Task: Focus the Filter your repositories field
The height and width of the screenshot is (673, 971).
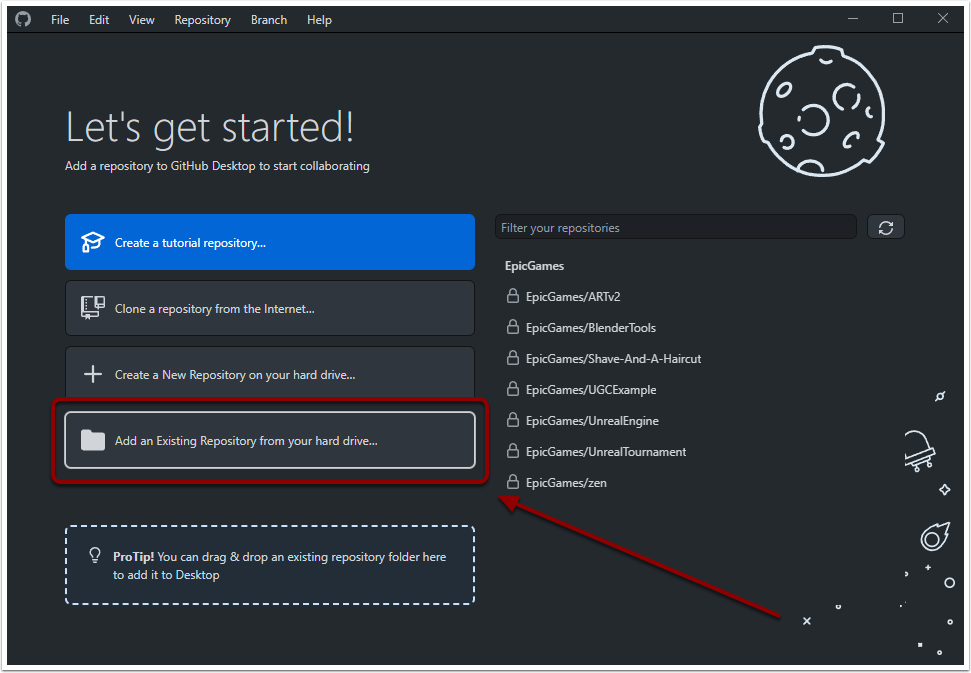Action: (x=676, y=227)
